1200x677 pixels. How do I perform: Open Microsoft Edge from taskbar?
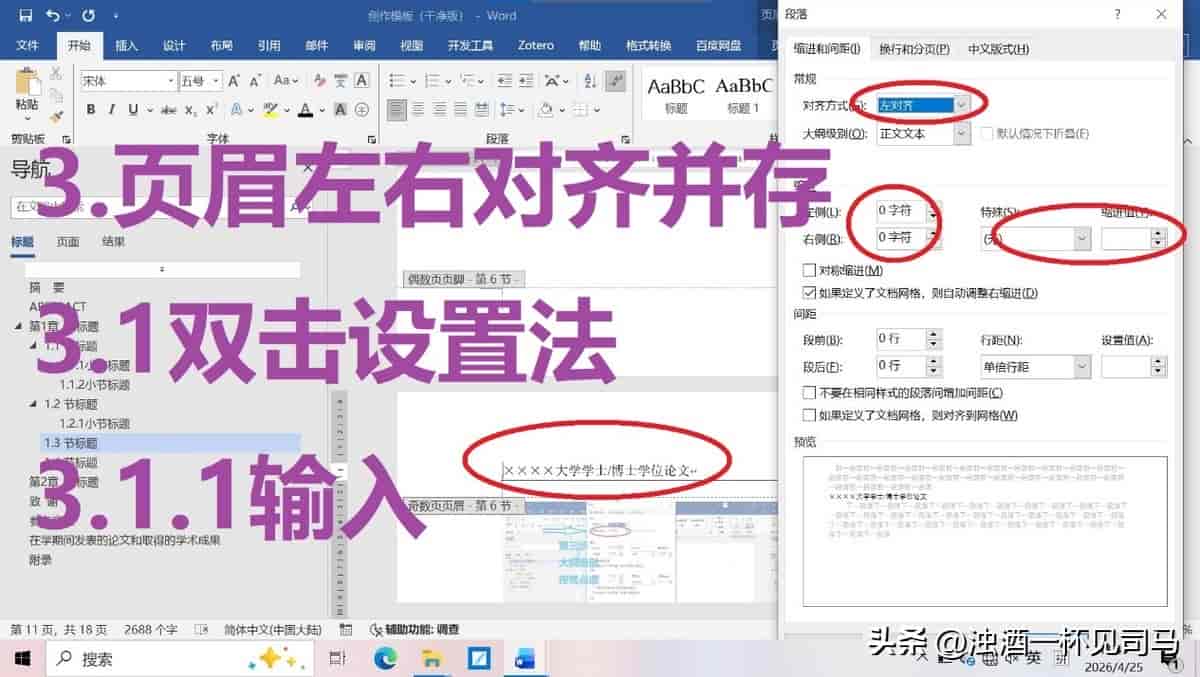click(x=385, y=658)
